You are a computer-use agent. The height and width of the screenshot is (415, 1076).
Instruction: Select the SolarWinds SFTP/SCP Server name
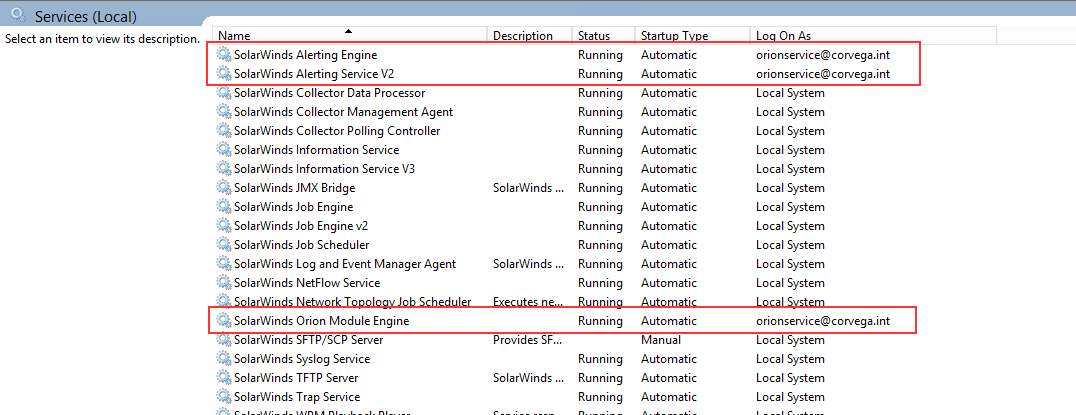(x=309, y=340)
